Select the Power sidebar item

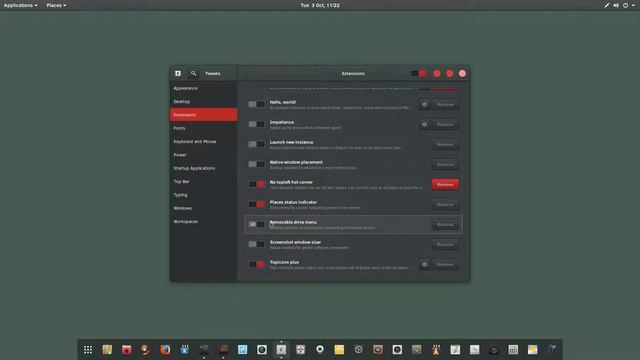click(203, 155)
